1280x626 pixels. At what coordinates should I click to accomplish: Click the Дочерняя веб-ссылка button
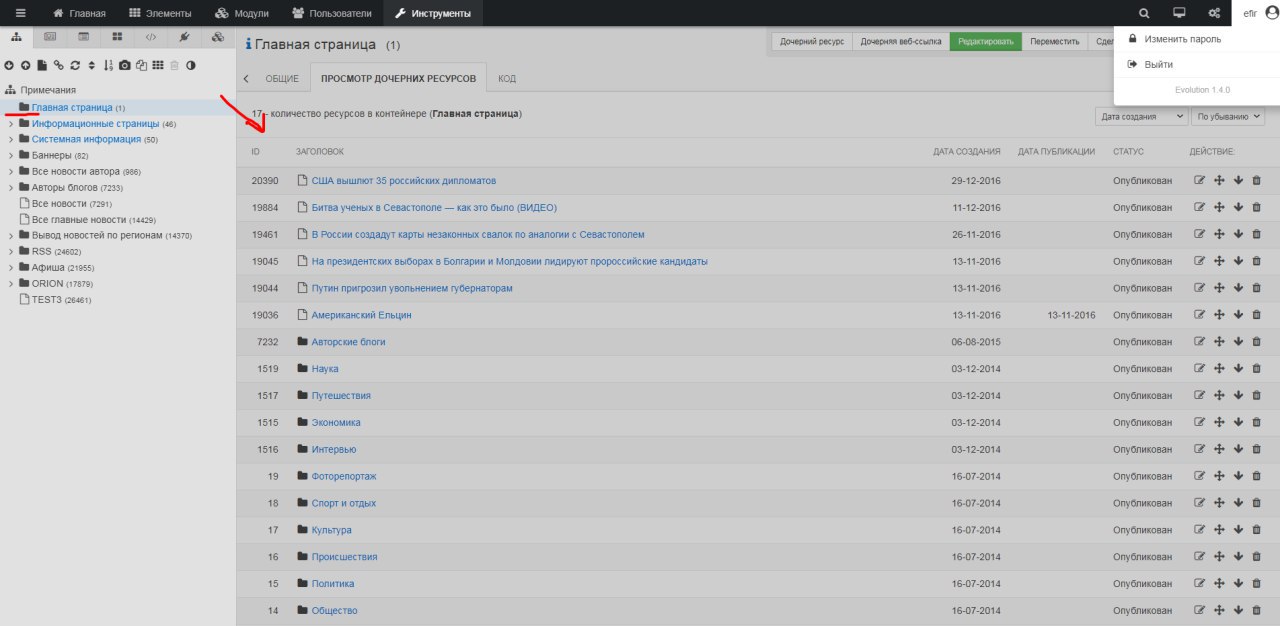pyautogui.click(x=901, y=42)
